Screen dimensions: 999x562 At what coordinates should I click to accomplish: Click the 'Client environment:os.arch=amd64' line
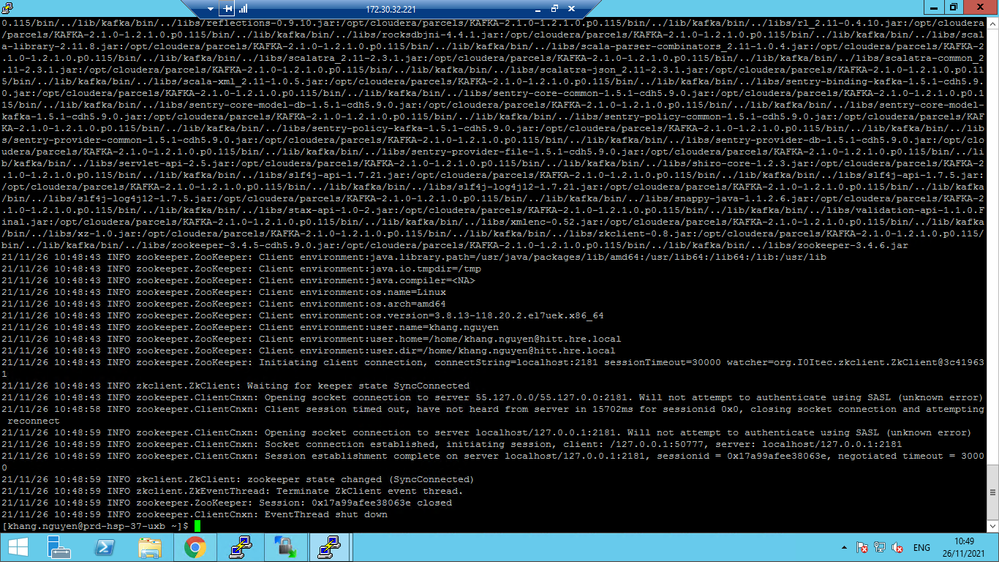(224, 304)
